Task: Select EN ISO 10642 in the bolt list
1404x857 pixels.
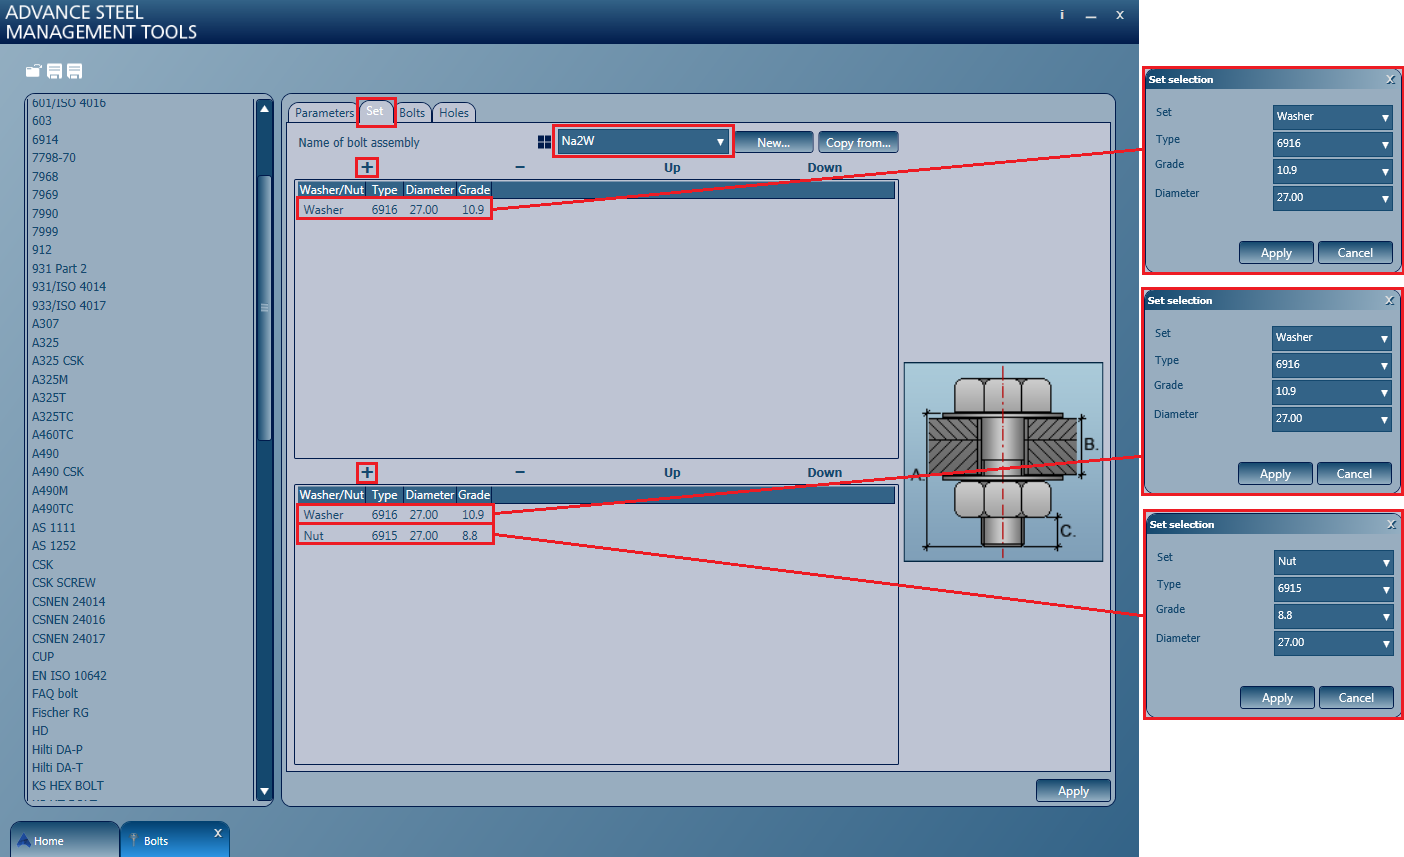Action: coord(69,676)
